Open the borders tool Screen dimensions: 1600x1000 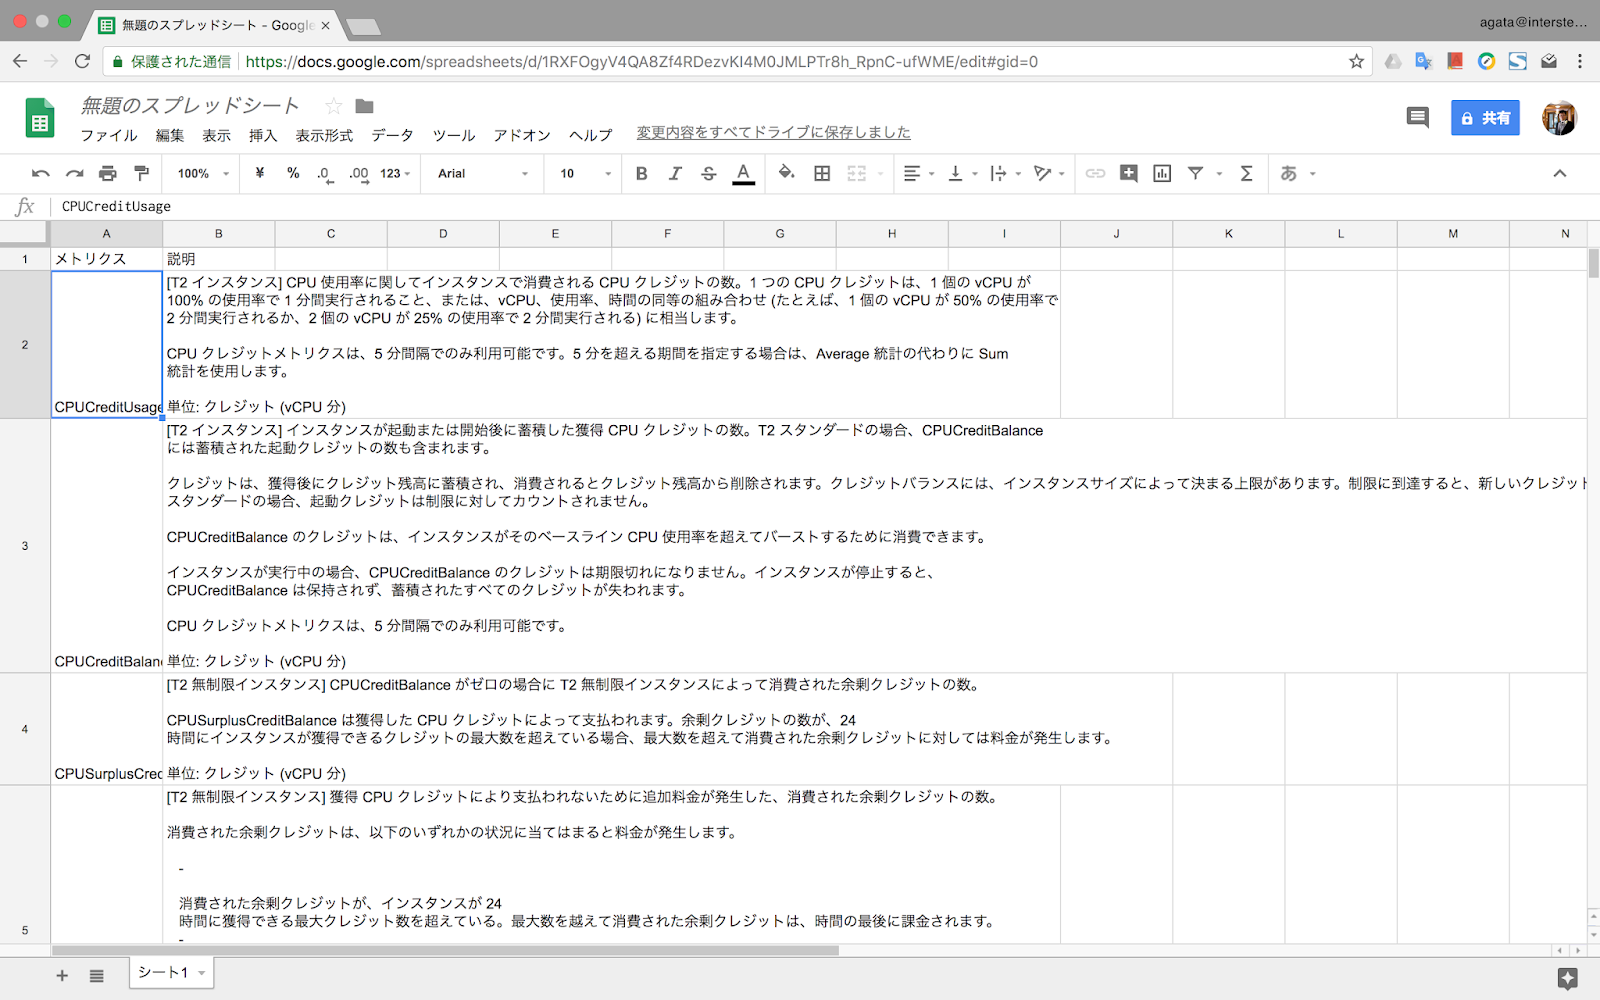822,174
